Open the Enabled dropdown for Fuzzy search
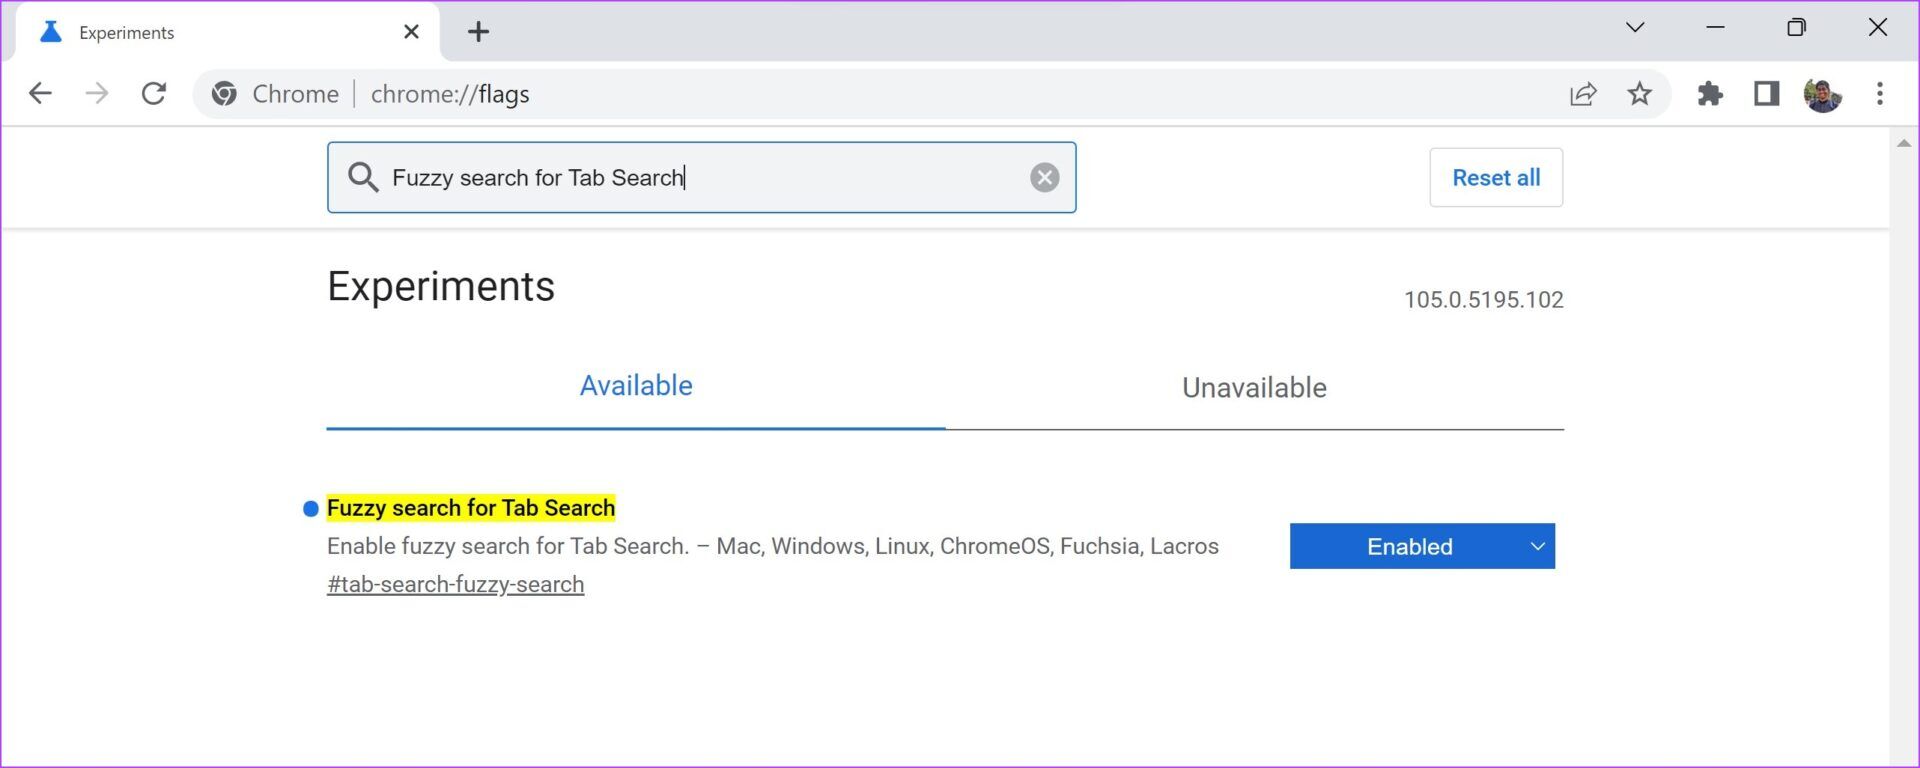This screenshot has height=768, width=1920. tap(1421, 546)
